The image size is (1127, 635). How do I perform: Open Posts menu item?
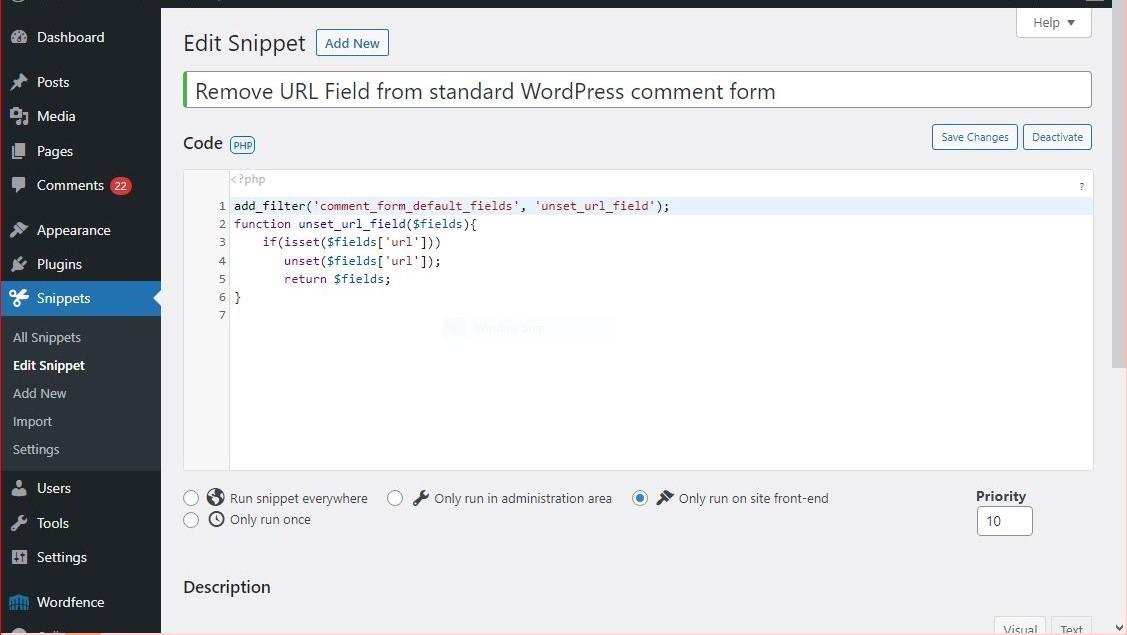click(53, 82)
